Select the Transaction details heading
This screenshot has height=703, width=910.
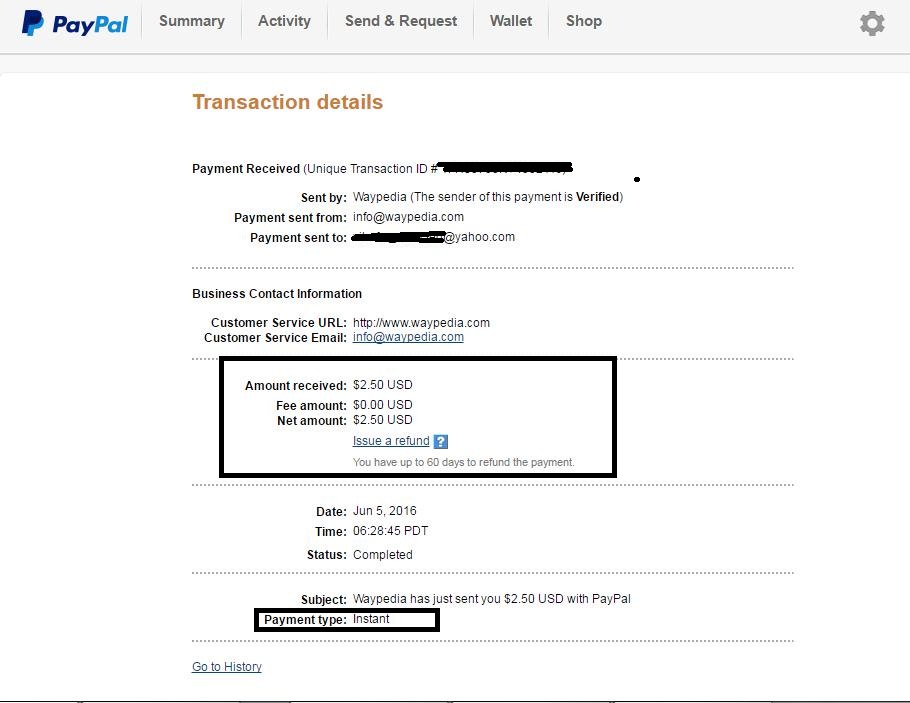click(x=287, y=102)
